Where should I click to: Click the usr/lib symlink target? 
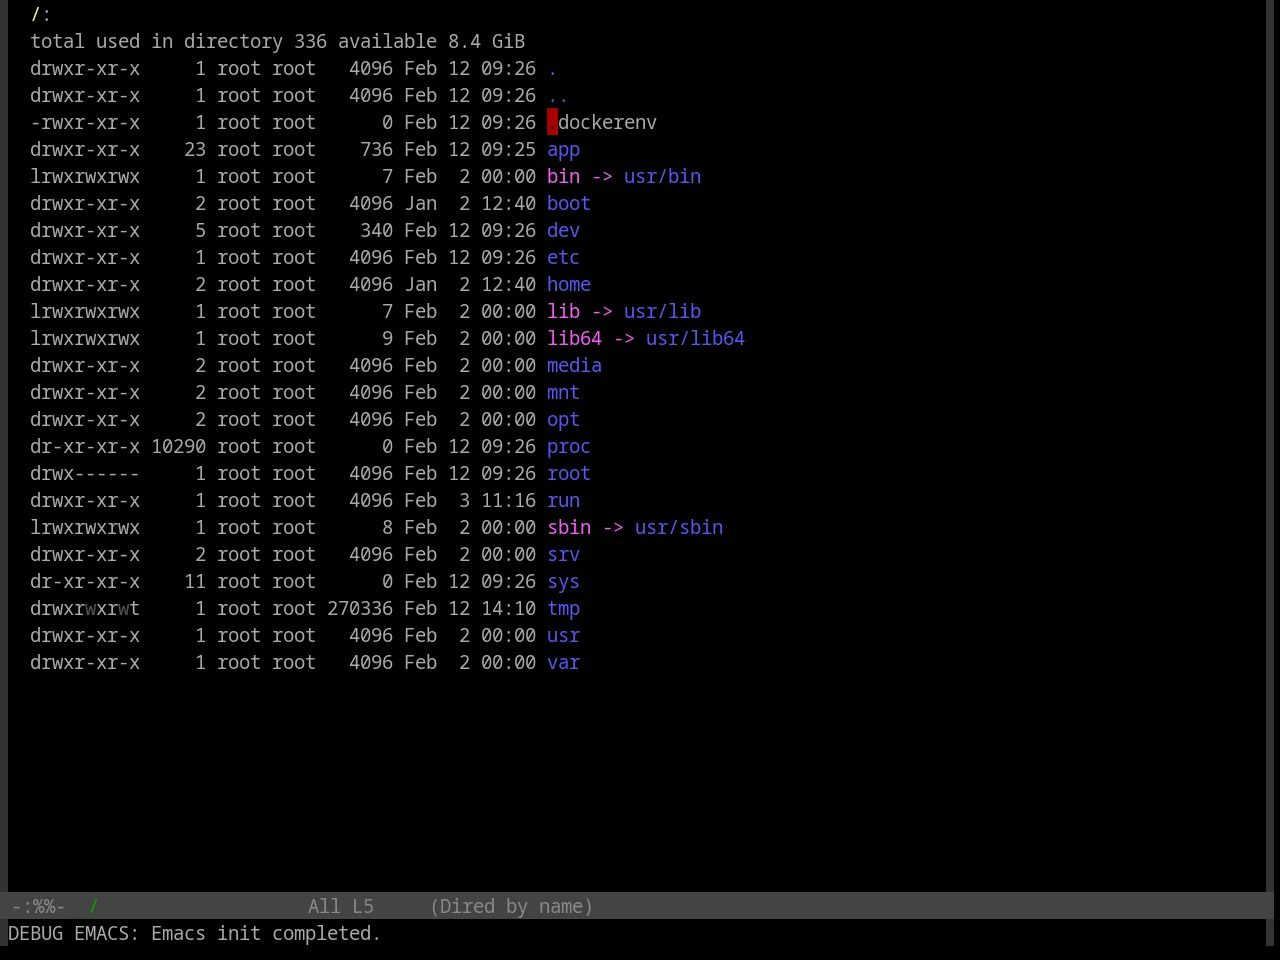662,311
